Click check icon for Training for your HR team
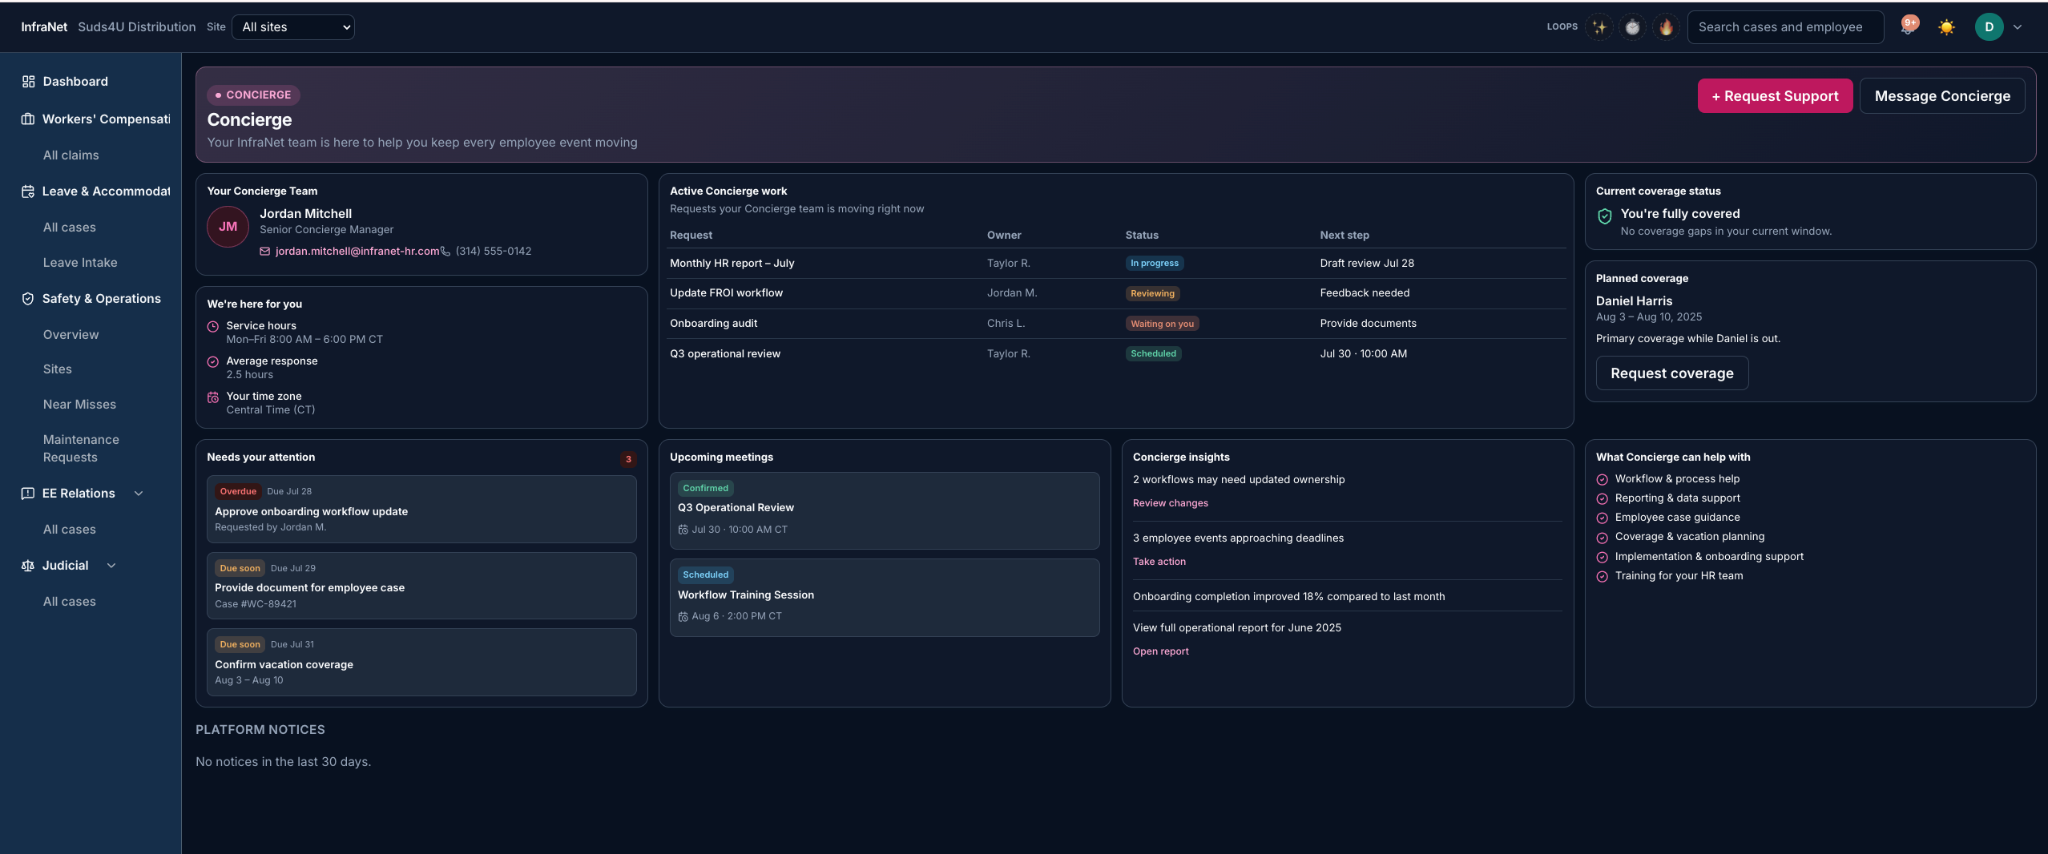2048x854 pixels. 1602,576
